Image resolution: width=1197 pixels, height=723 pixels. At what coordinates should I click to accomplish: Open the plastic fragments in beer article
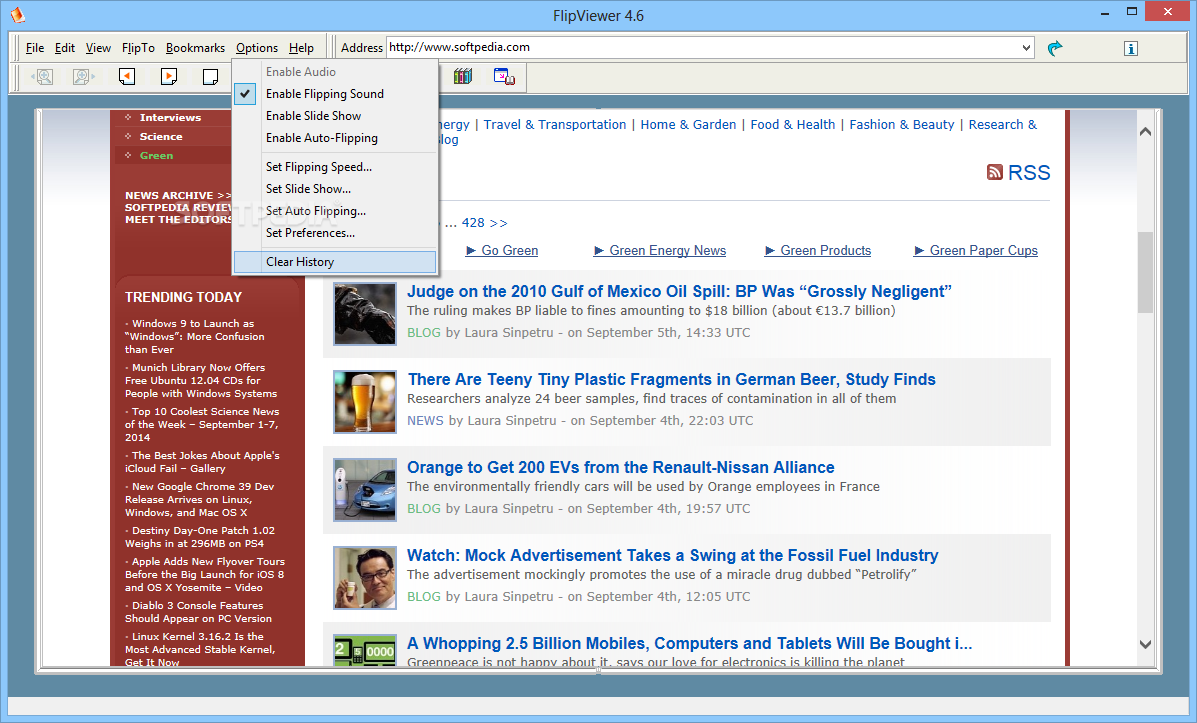coord(671,379)
